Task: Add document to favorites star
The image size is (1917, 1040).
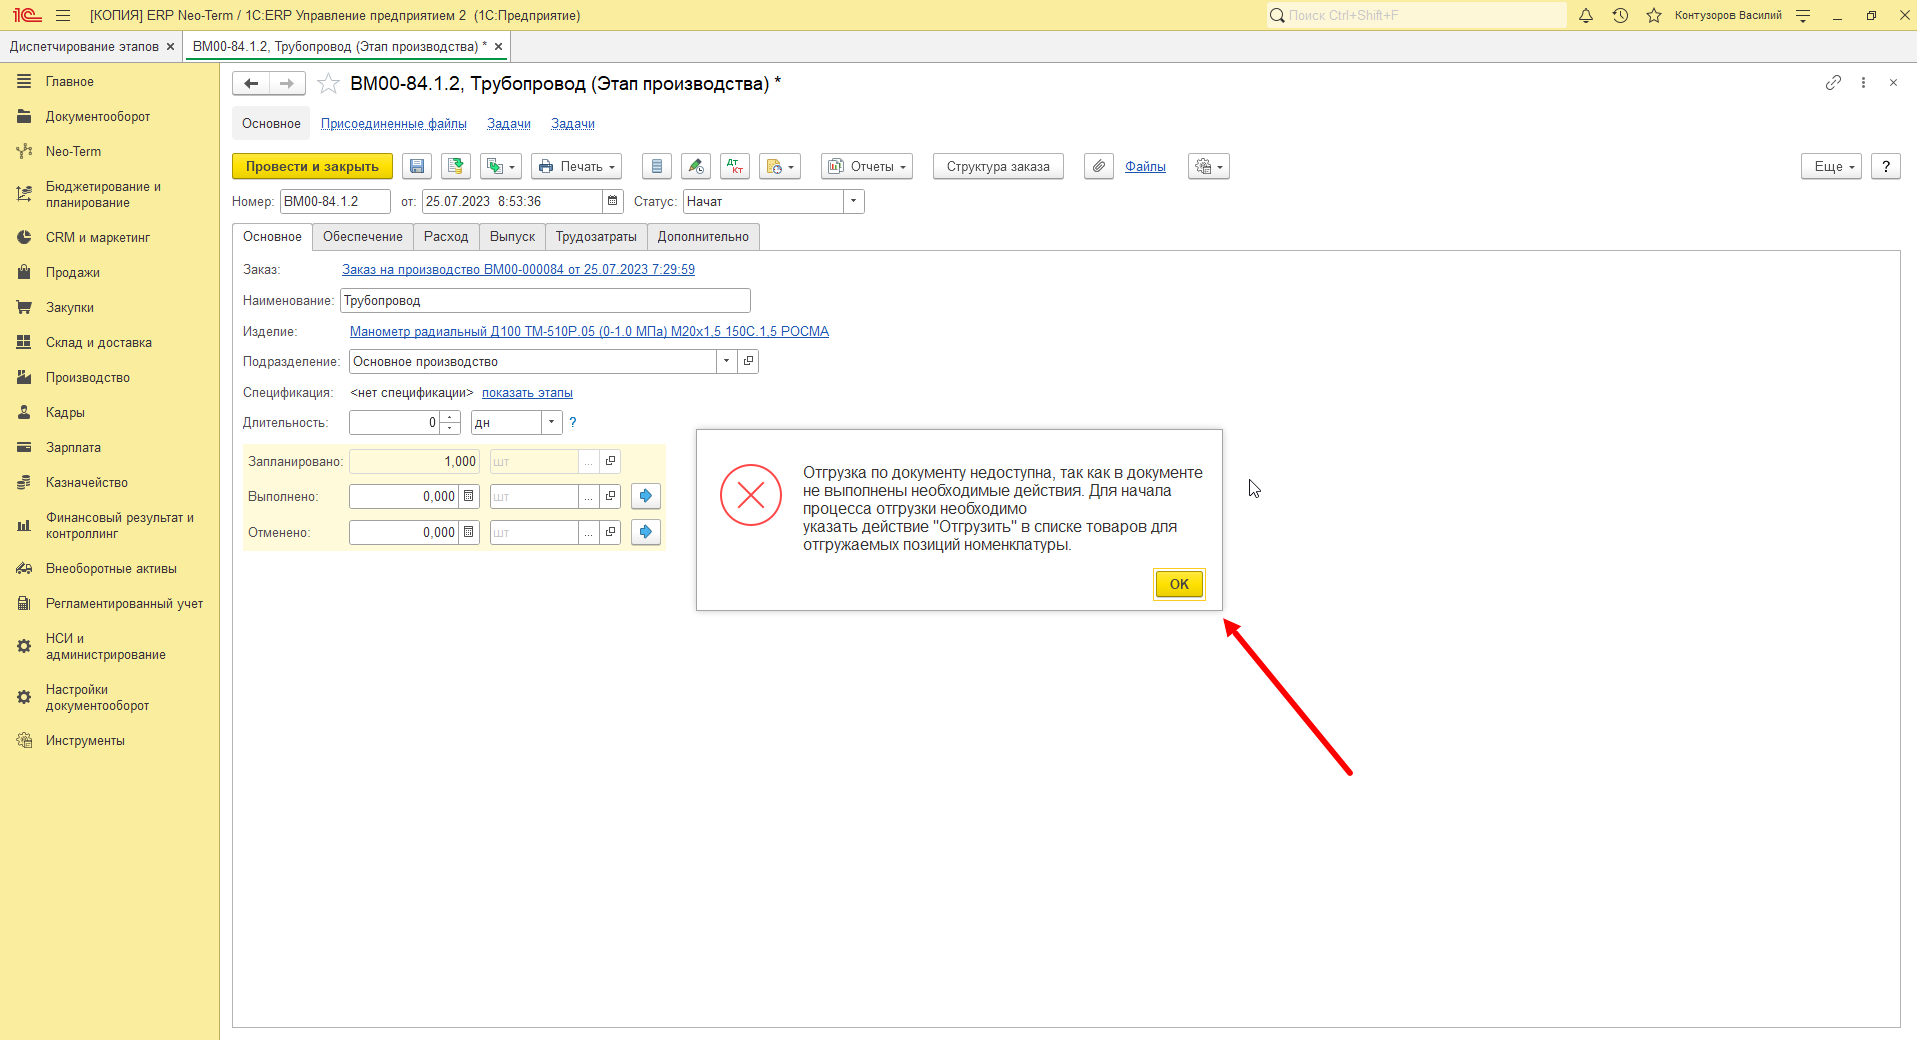Action: tap(328, 84)
